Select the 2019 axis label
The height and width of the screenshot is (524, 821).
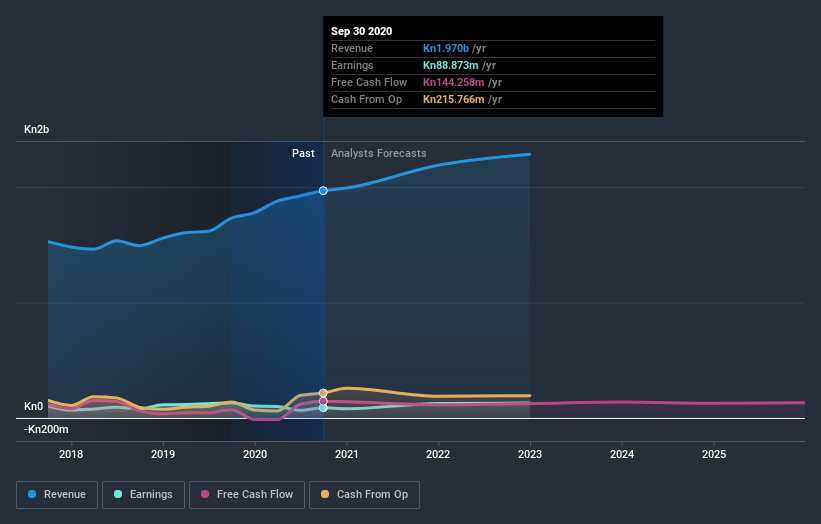click(x=163, y=454)
